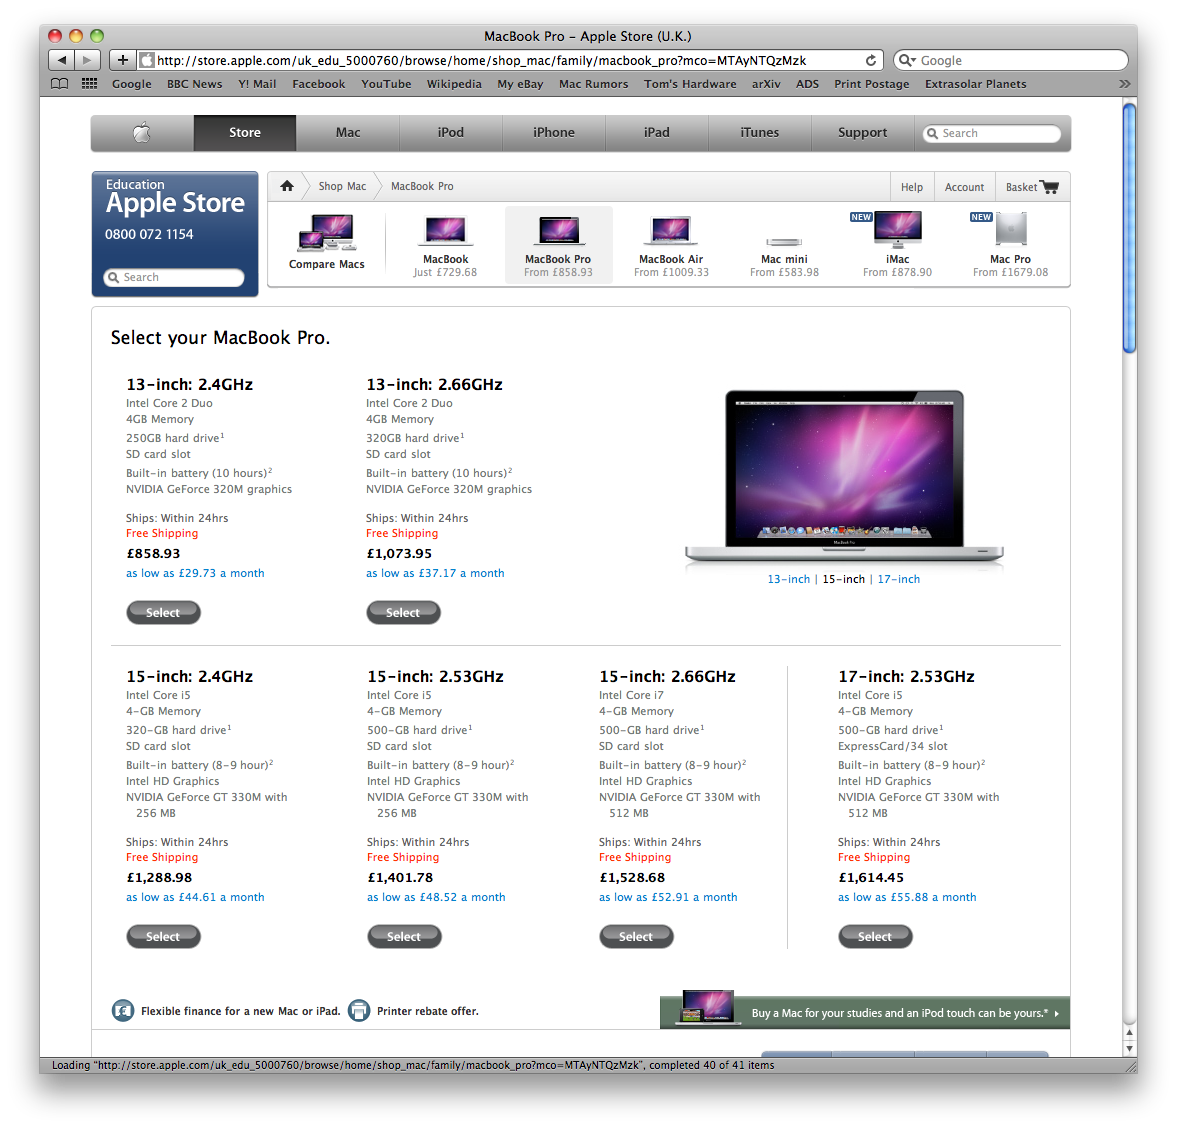Click the printer rebate offer icon
Screen dimensions: 1177x1128
[359, 1011]
